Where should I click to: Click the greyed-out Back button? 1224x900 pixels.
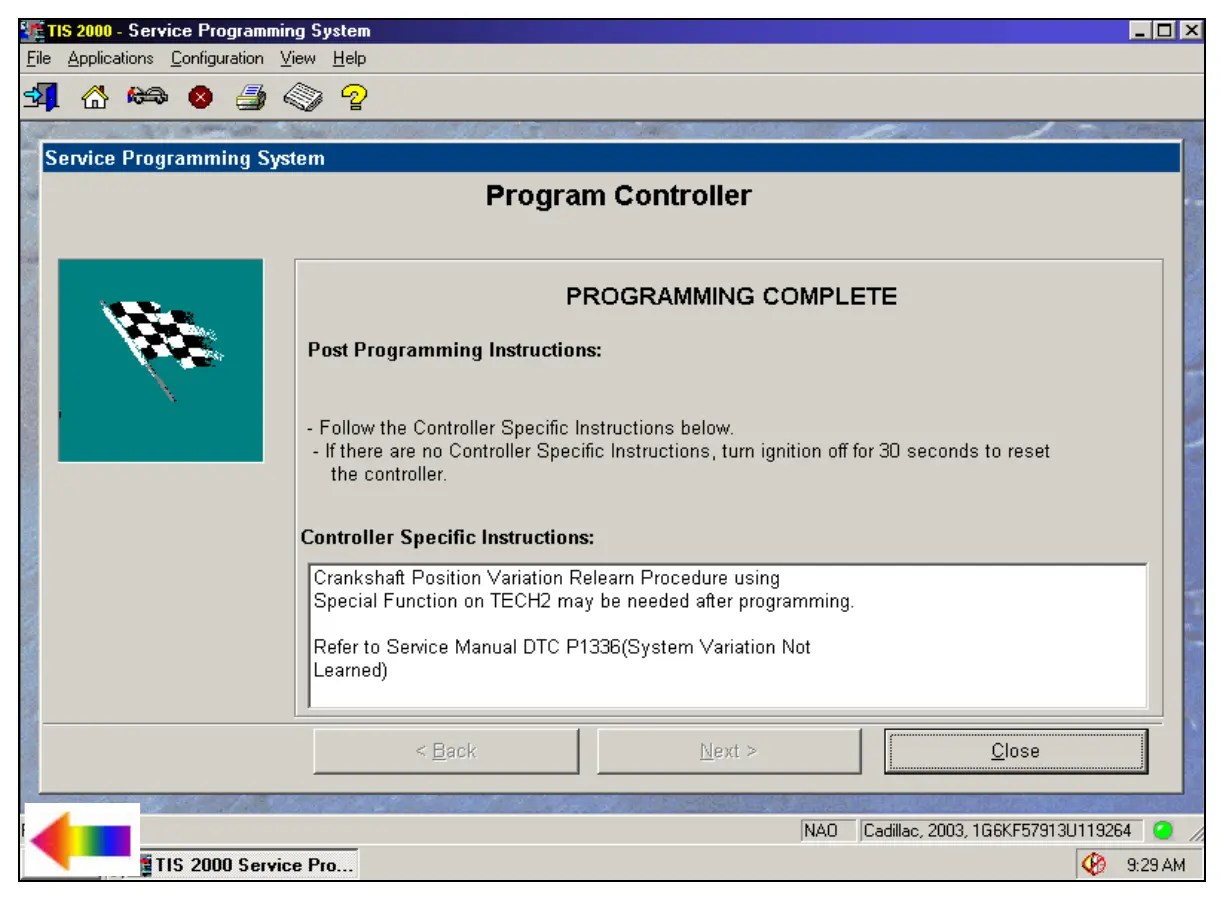click(446, 751)
